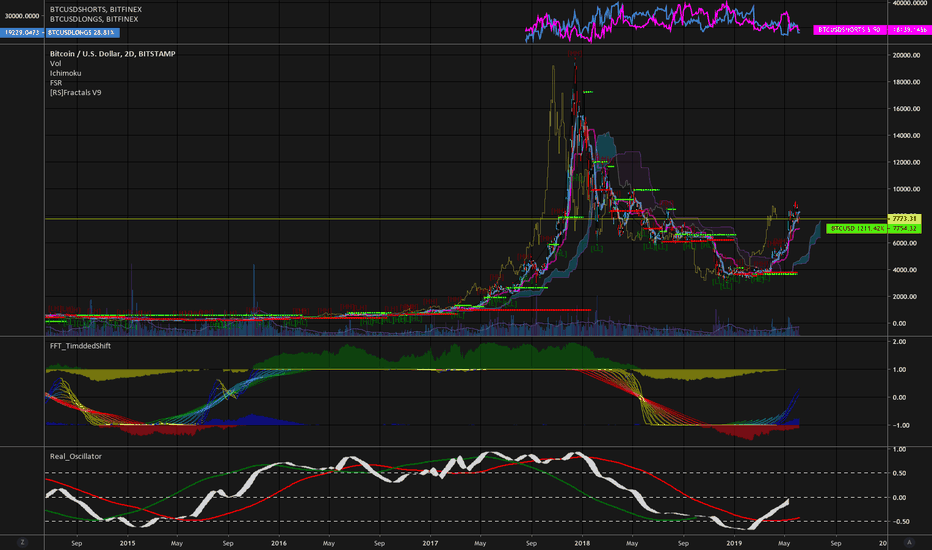
Task: Select the FSR indicator label
Action: [x=56, y=83]
